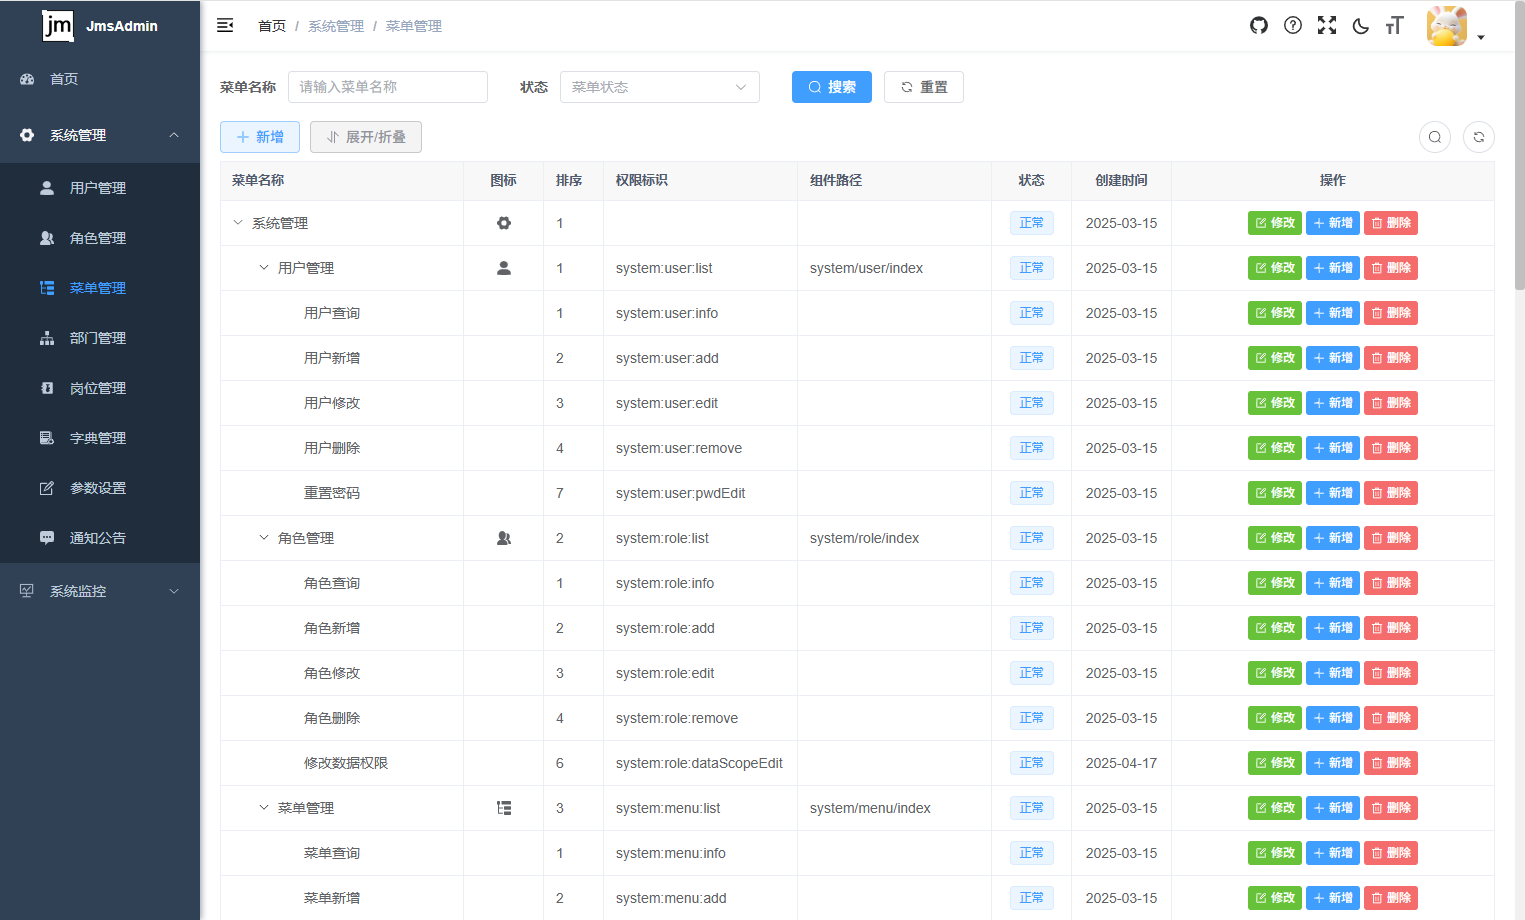Open 用户管理 in the sidebar
1525x920 pixels.
(x=100, y=188)
